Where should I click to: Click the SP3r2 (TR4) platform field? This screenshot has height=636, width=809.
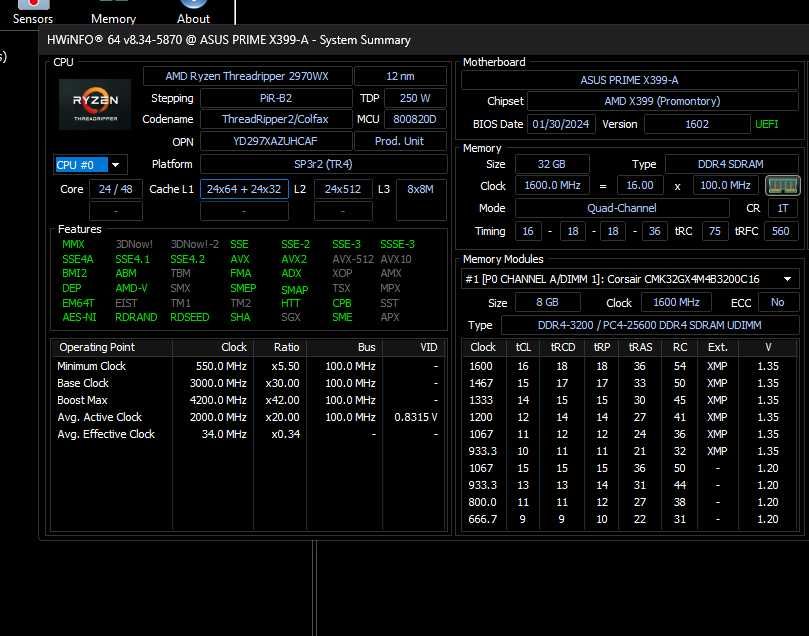pos(323,164)
